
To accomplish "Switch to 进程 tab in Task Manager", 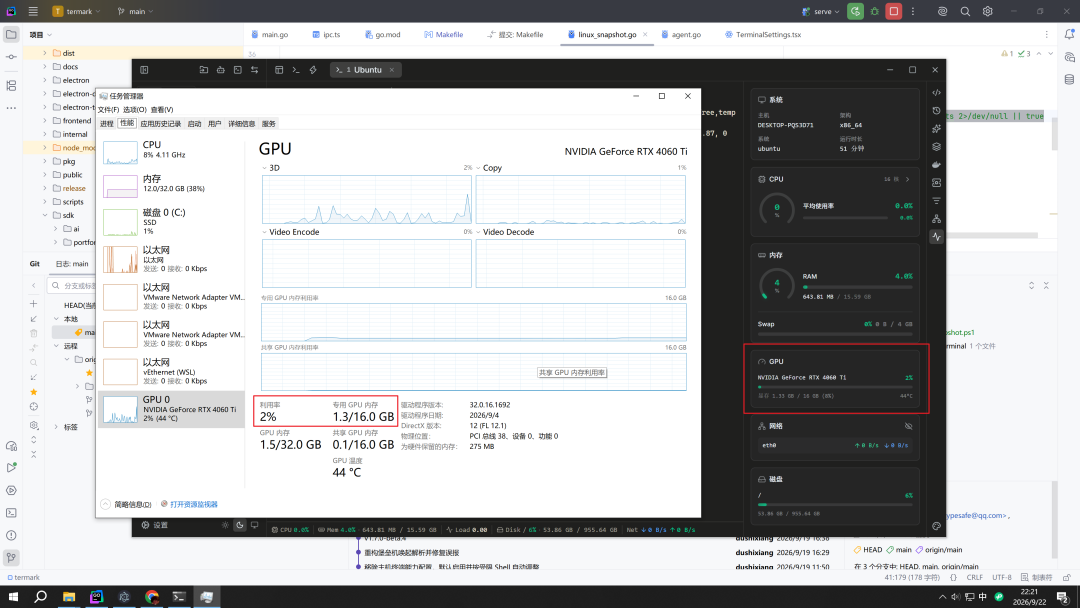I will (x=107, y=124).
